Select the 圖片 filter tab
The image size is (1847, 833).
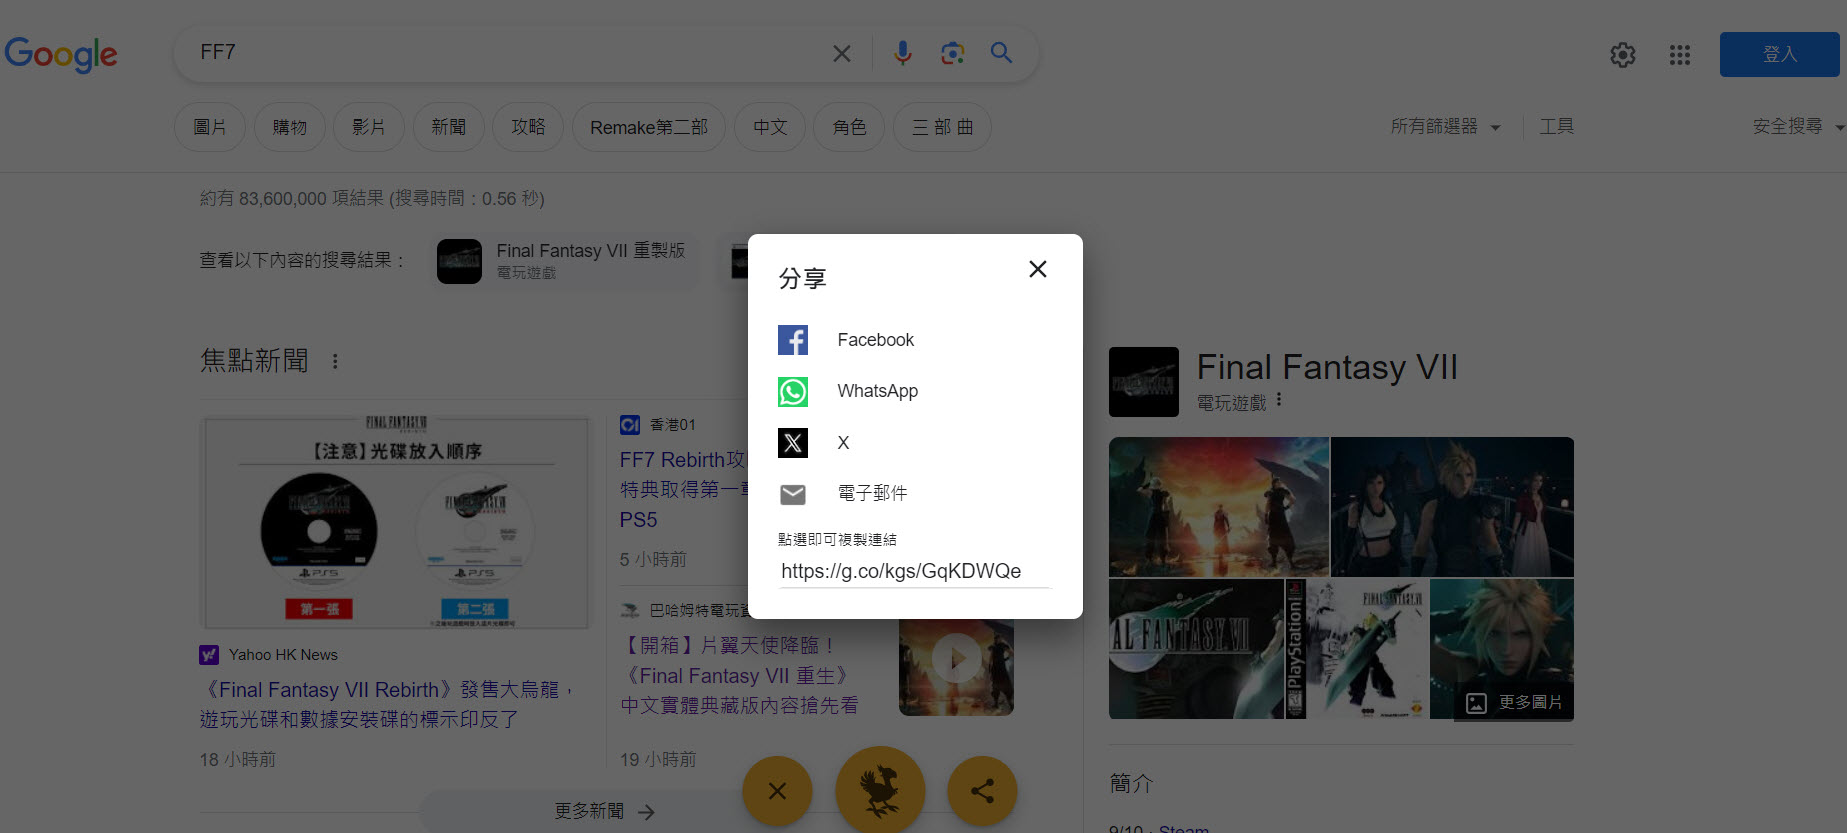pos(210,127)
